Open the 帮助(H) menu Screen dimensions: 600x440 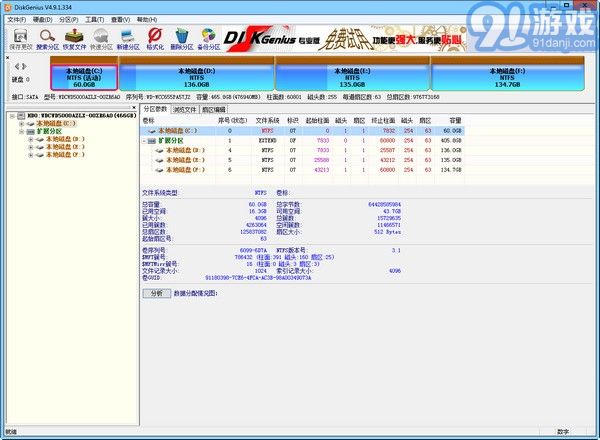[147, 20]
